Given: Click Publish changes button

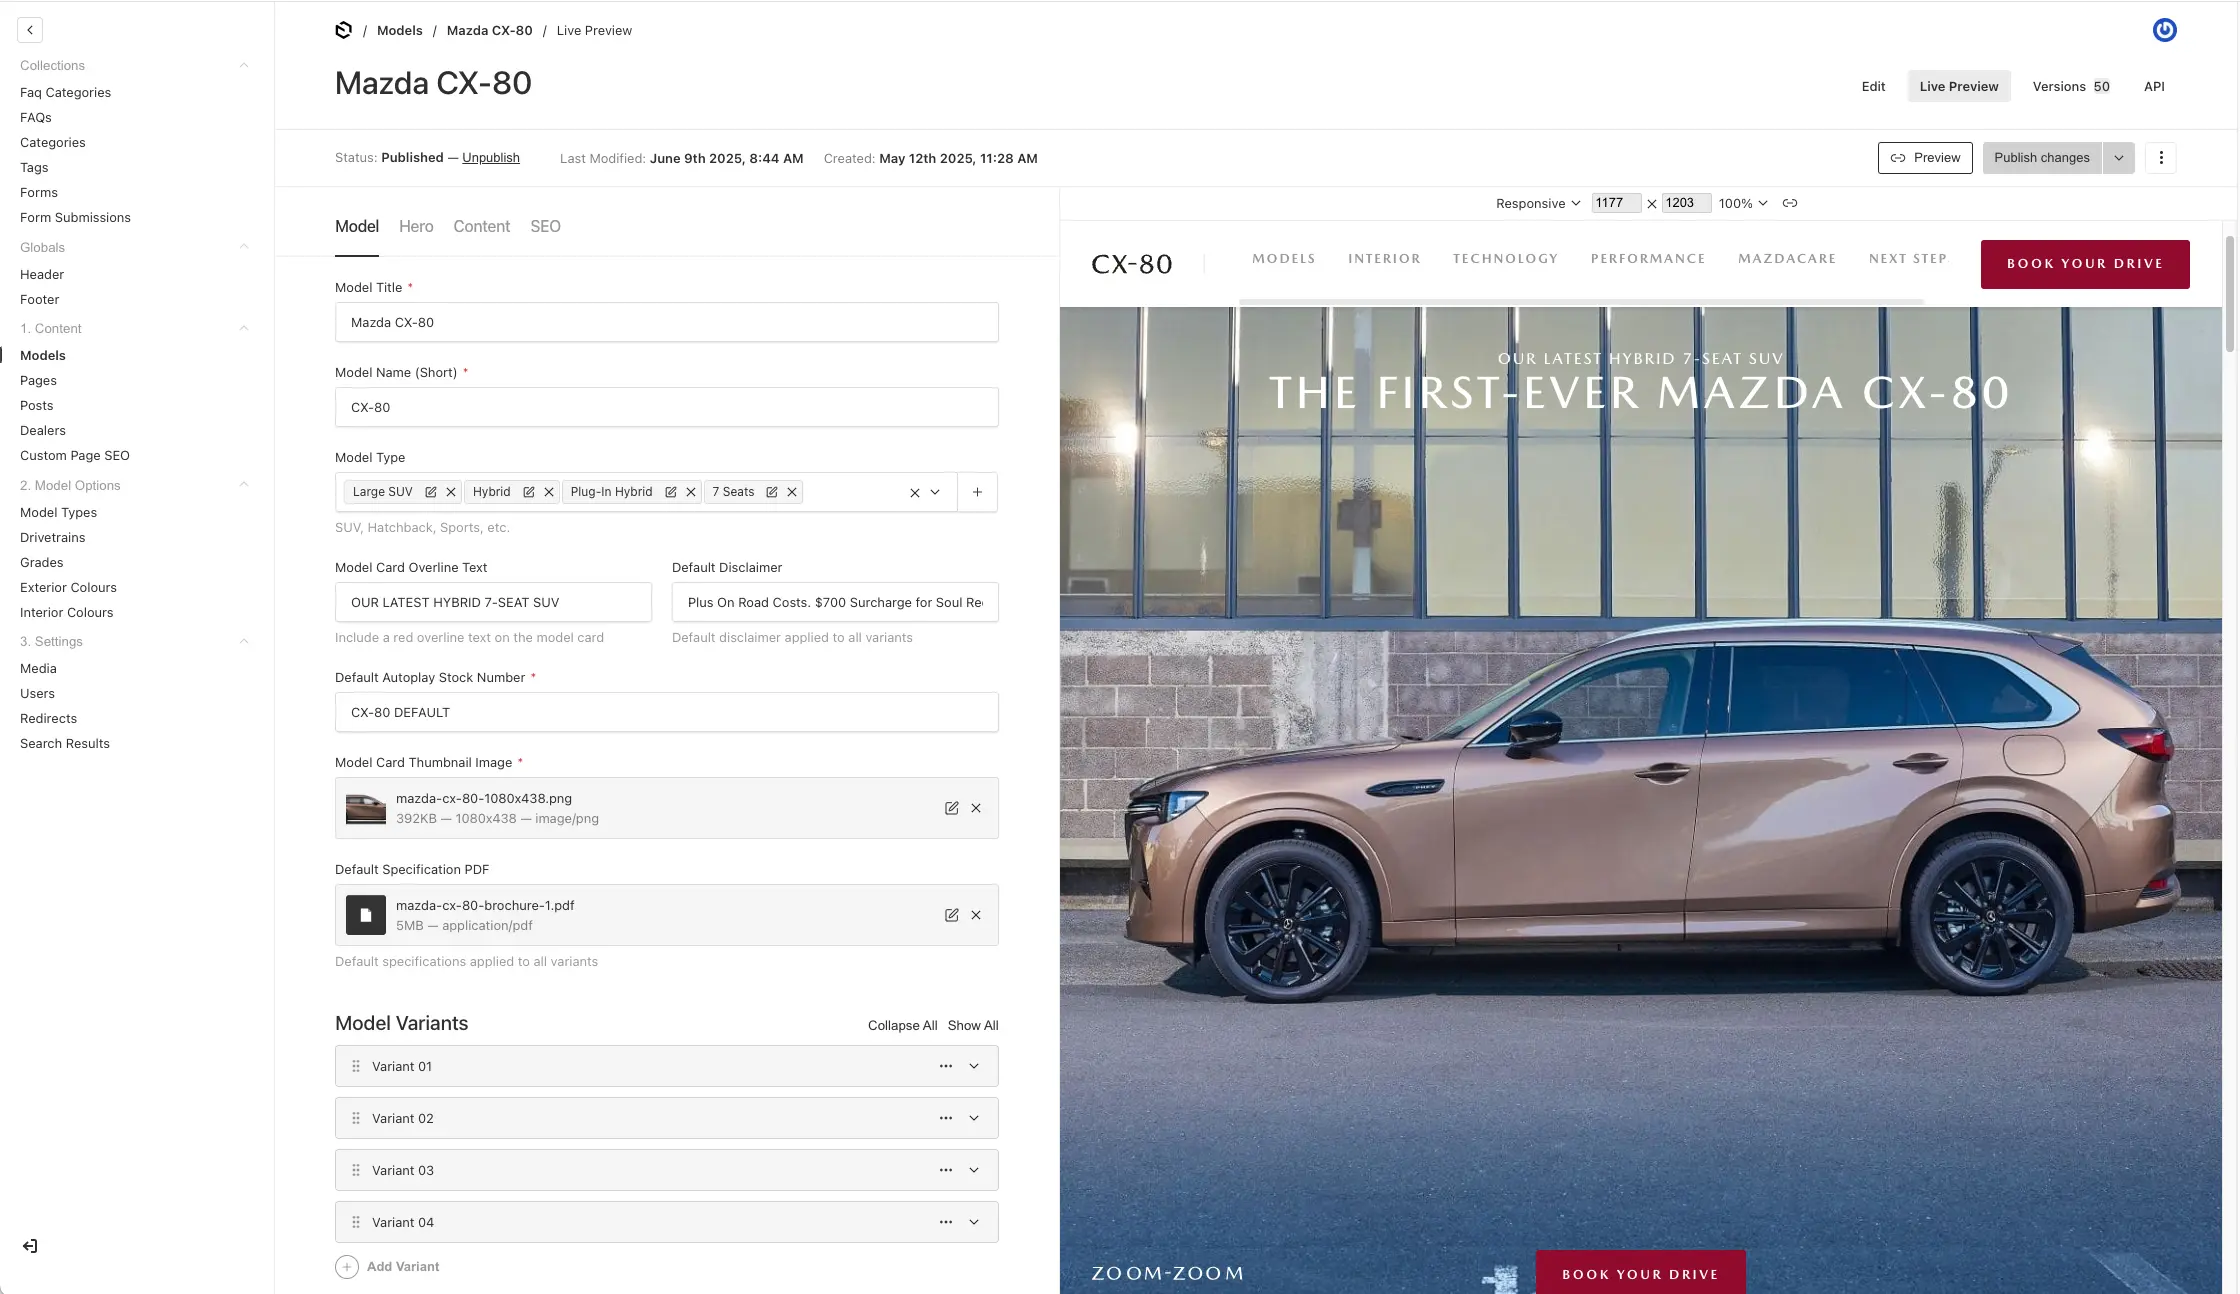Looking at the screenshot, I should coord(2042,158).
